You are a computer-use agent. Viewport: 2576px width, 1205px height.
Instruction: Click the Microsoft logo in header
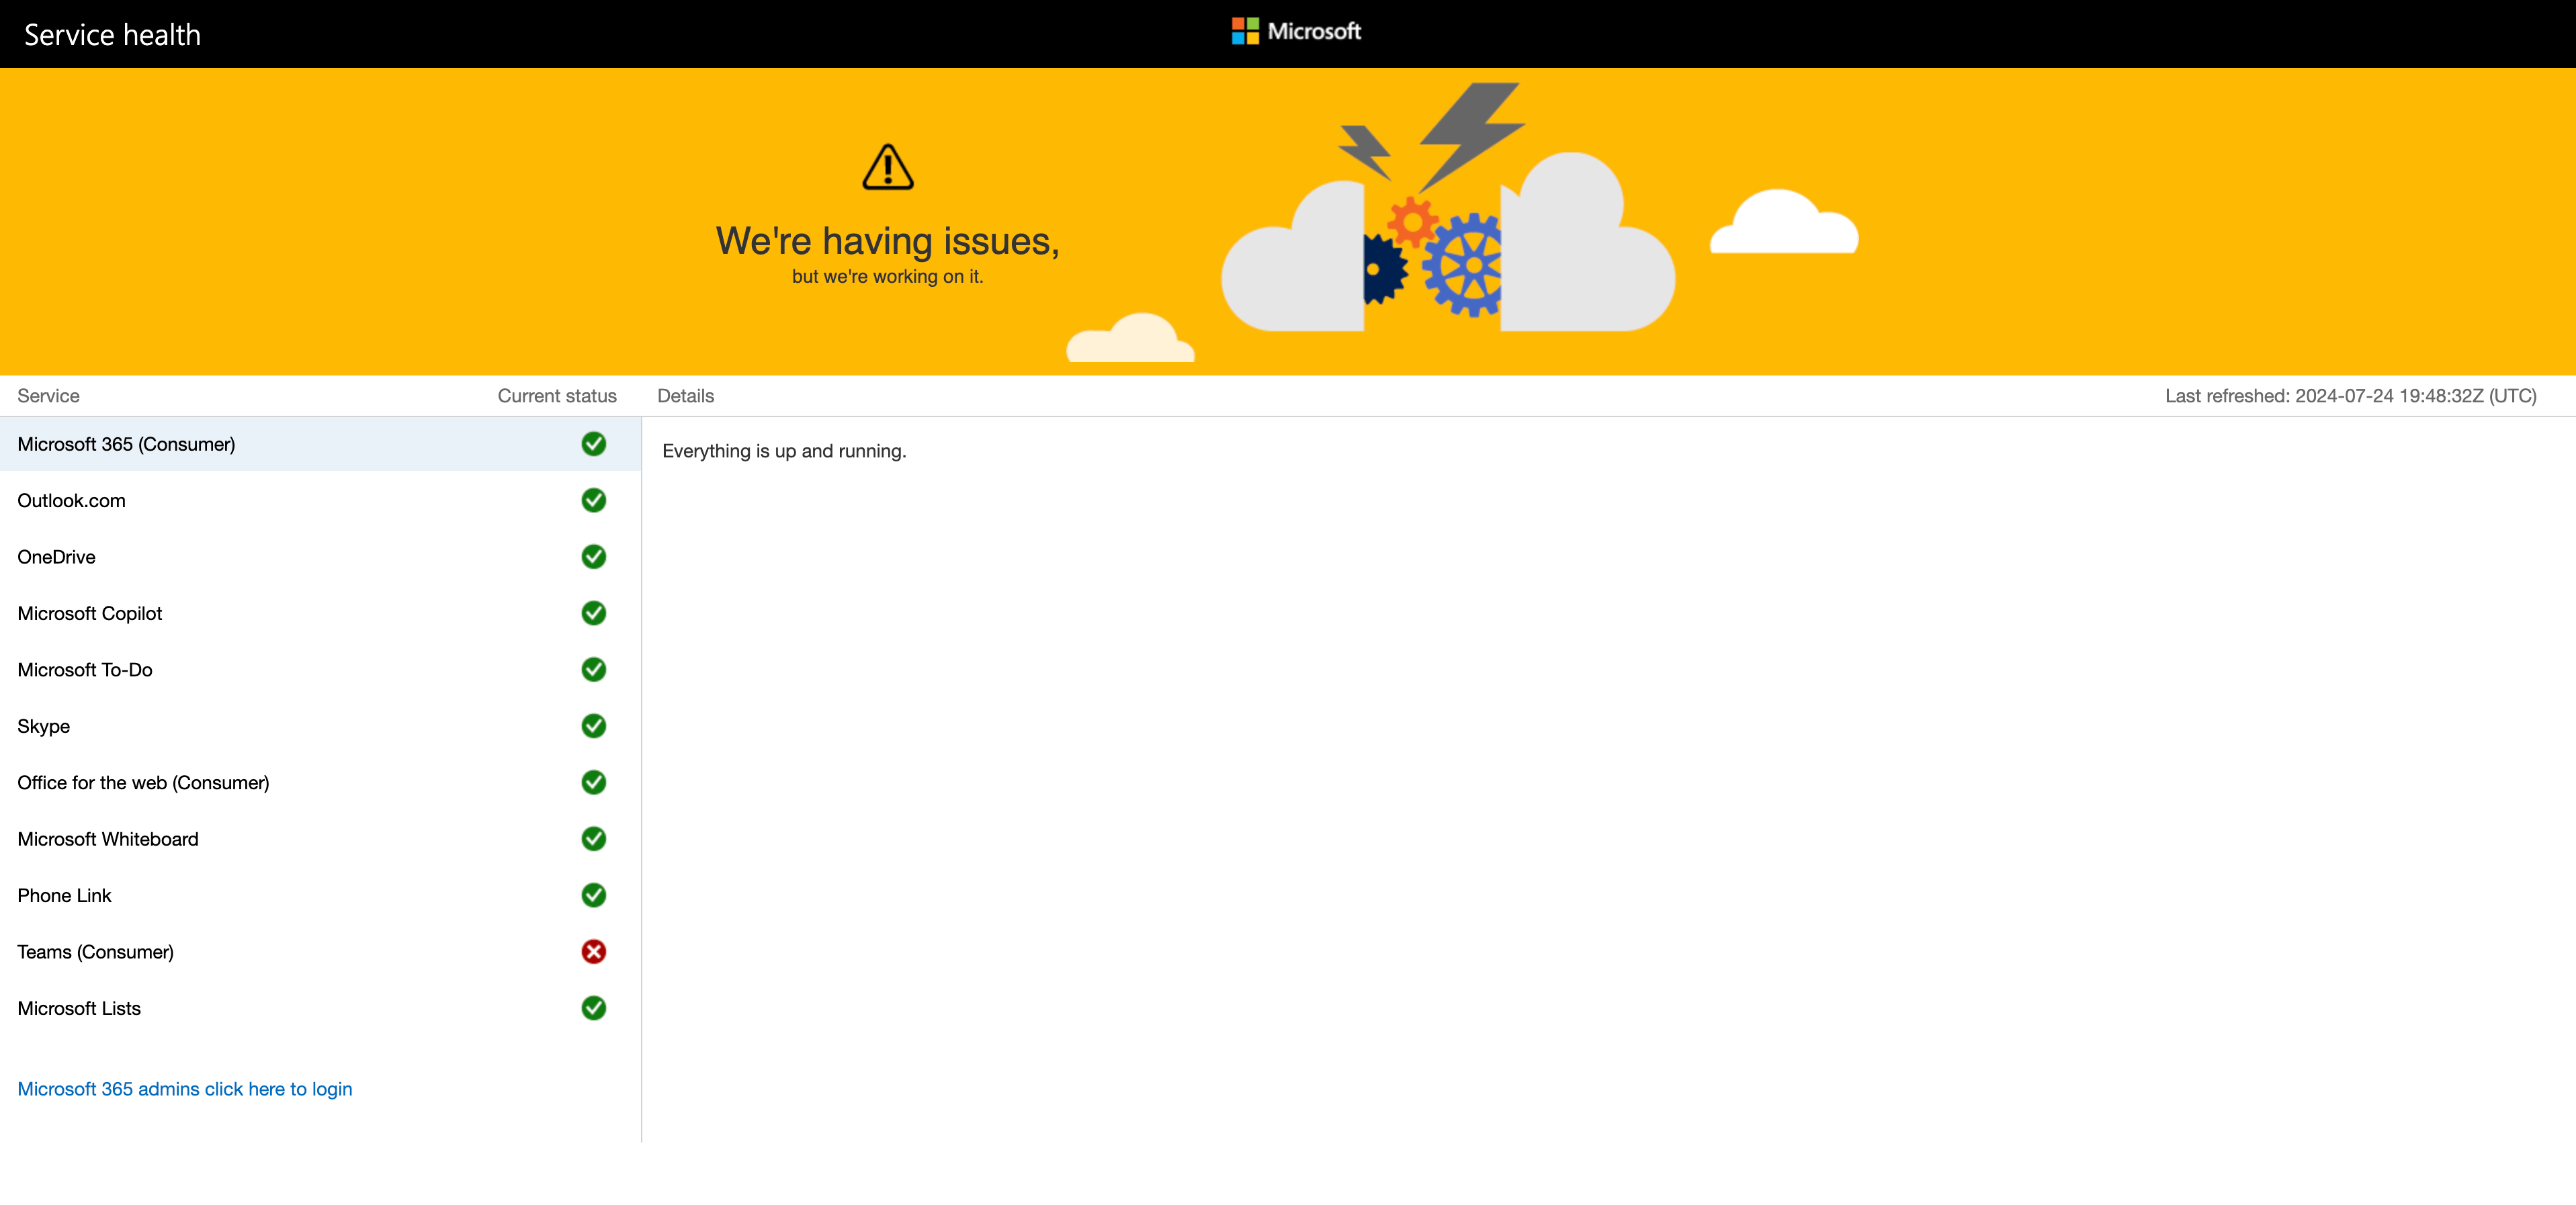pyautogui.click(x=1296, y=32)
